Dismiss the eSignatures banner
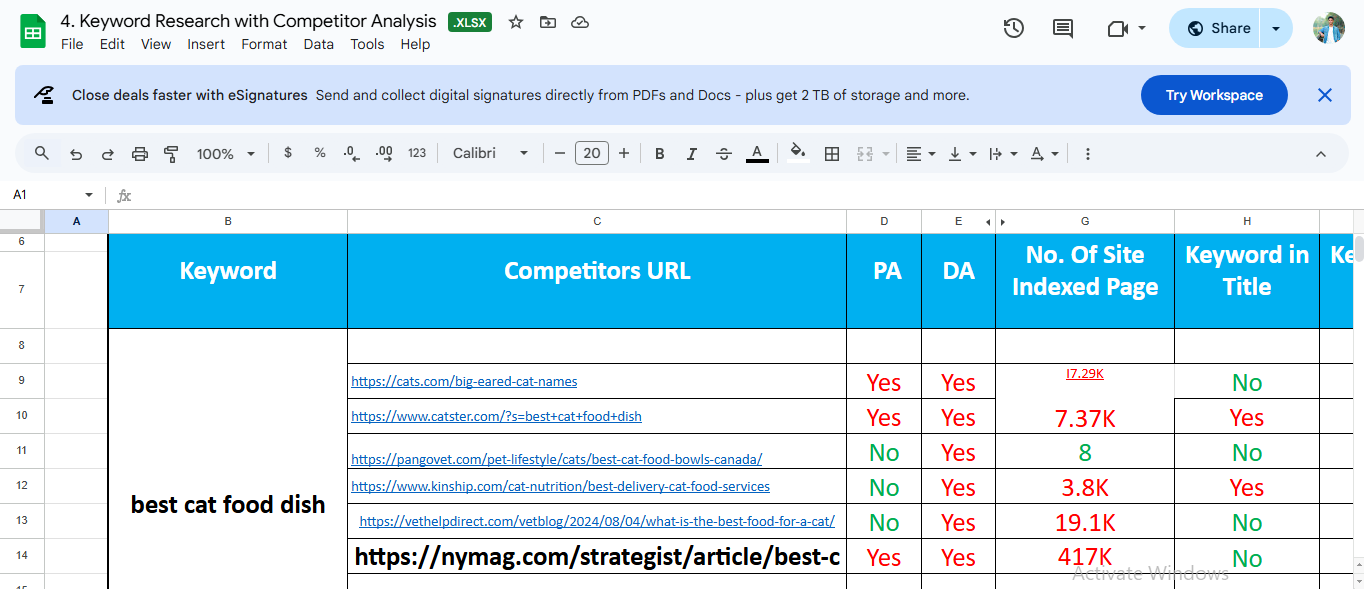The image size is (1364, 589). [1325, 95]
